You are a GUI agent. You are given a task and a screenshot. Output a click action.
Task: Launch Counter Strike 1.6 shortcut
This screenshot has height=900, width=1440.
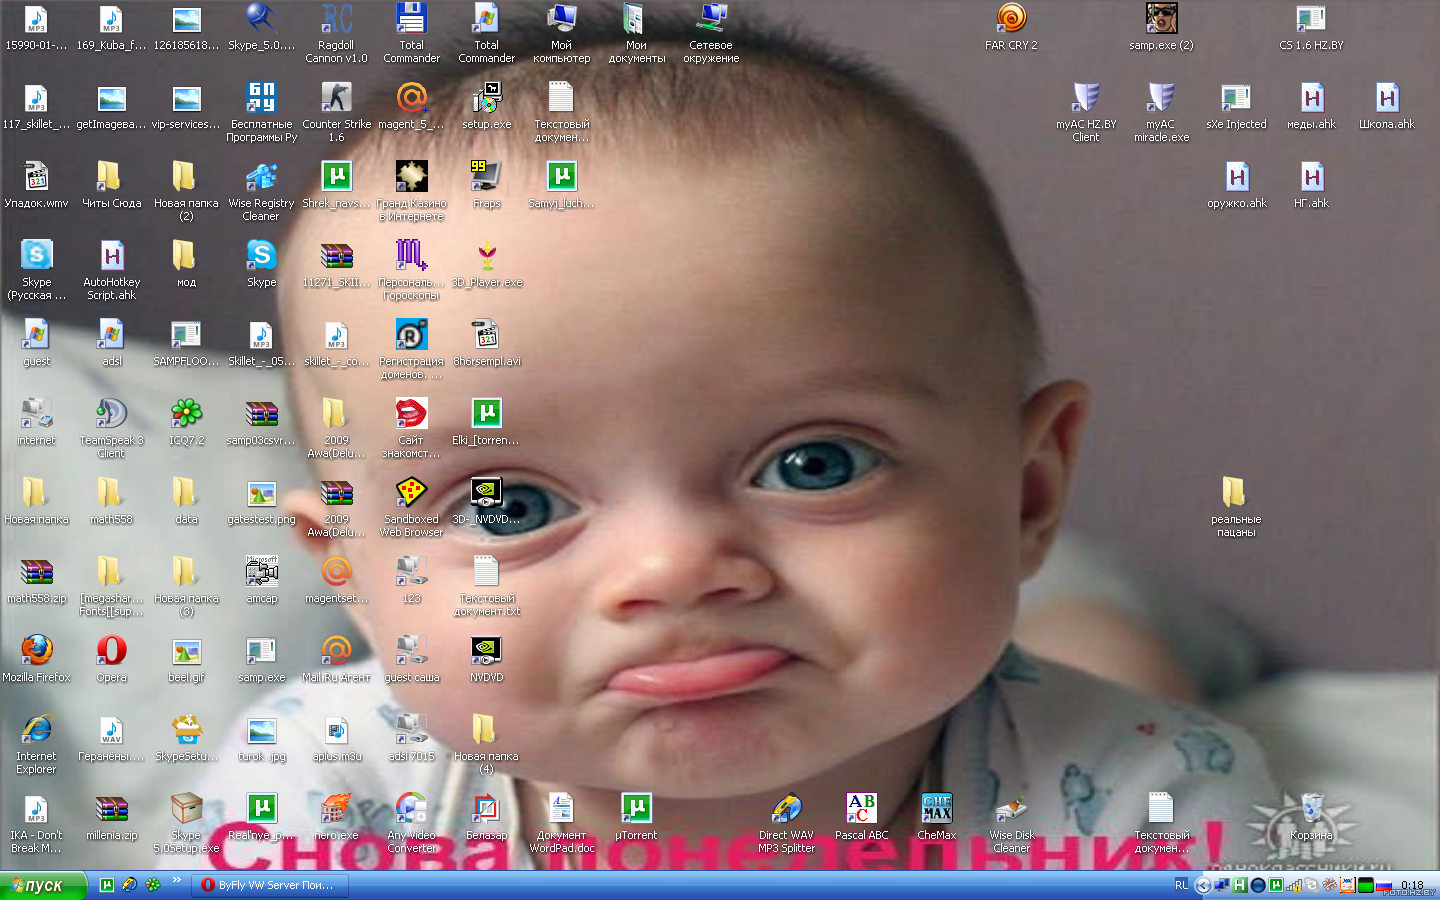(336, 112)
